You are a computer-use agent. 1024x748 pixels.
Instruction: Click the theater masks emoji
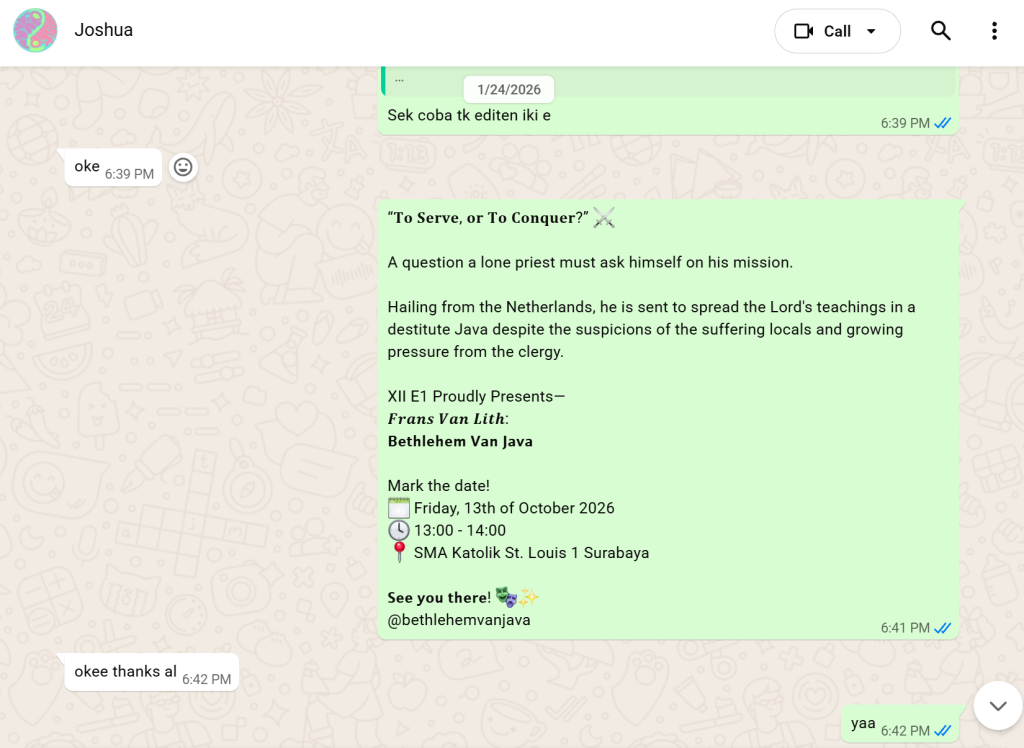coord(509,598)
